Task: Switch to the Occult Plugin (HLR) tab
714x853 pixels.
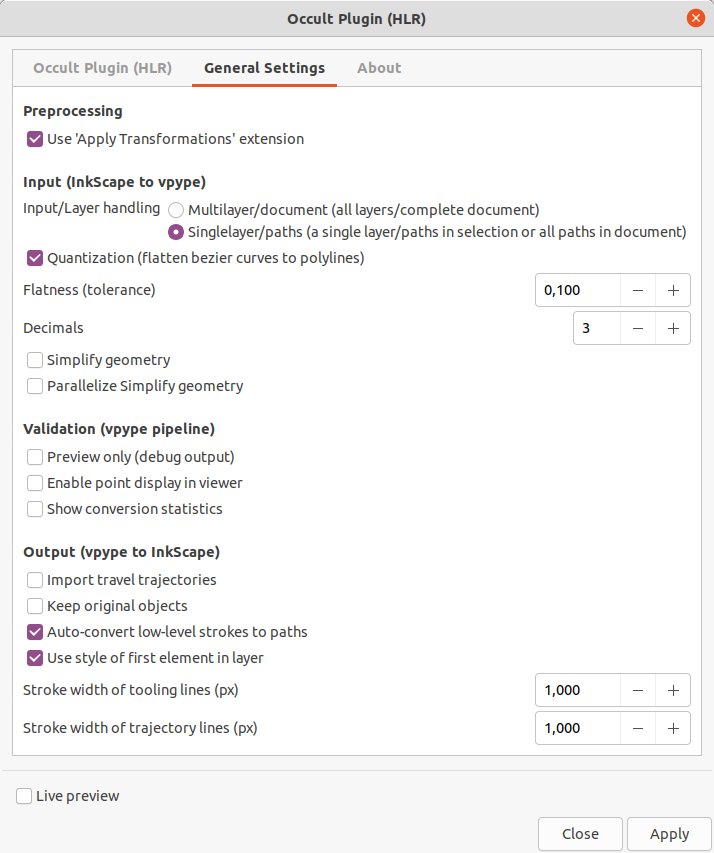Action: (x=102, y=68)
